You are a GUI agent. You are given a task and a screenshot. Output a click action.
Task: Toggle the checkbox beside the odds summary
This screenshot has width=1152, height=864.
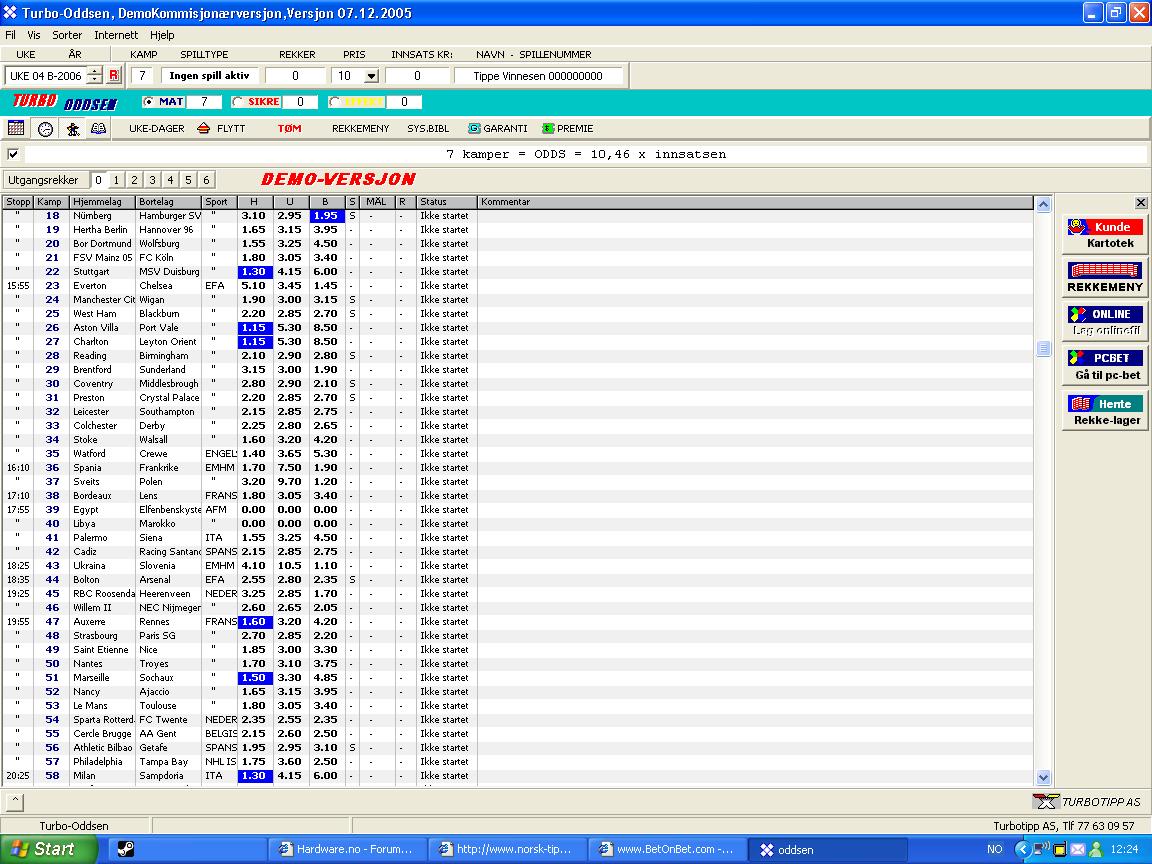13,154
